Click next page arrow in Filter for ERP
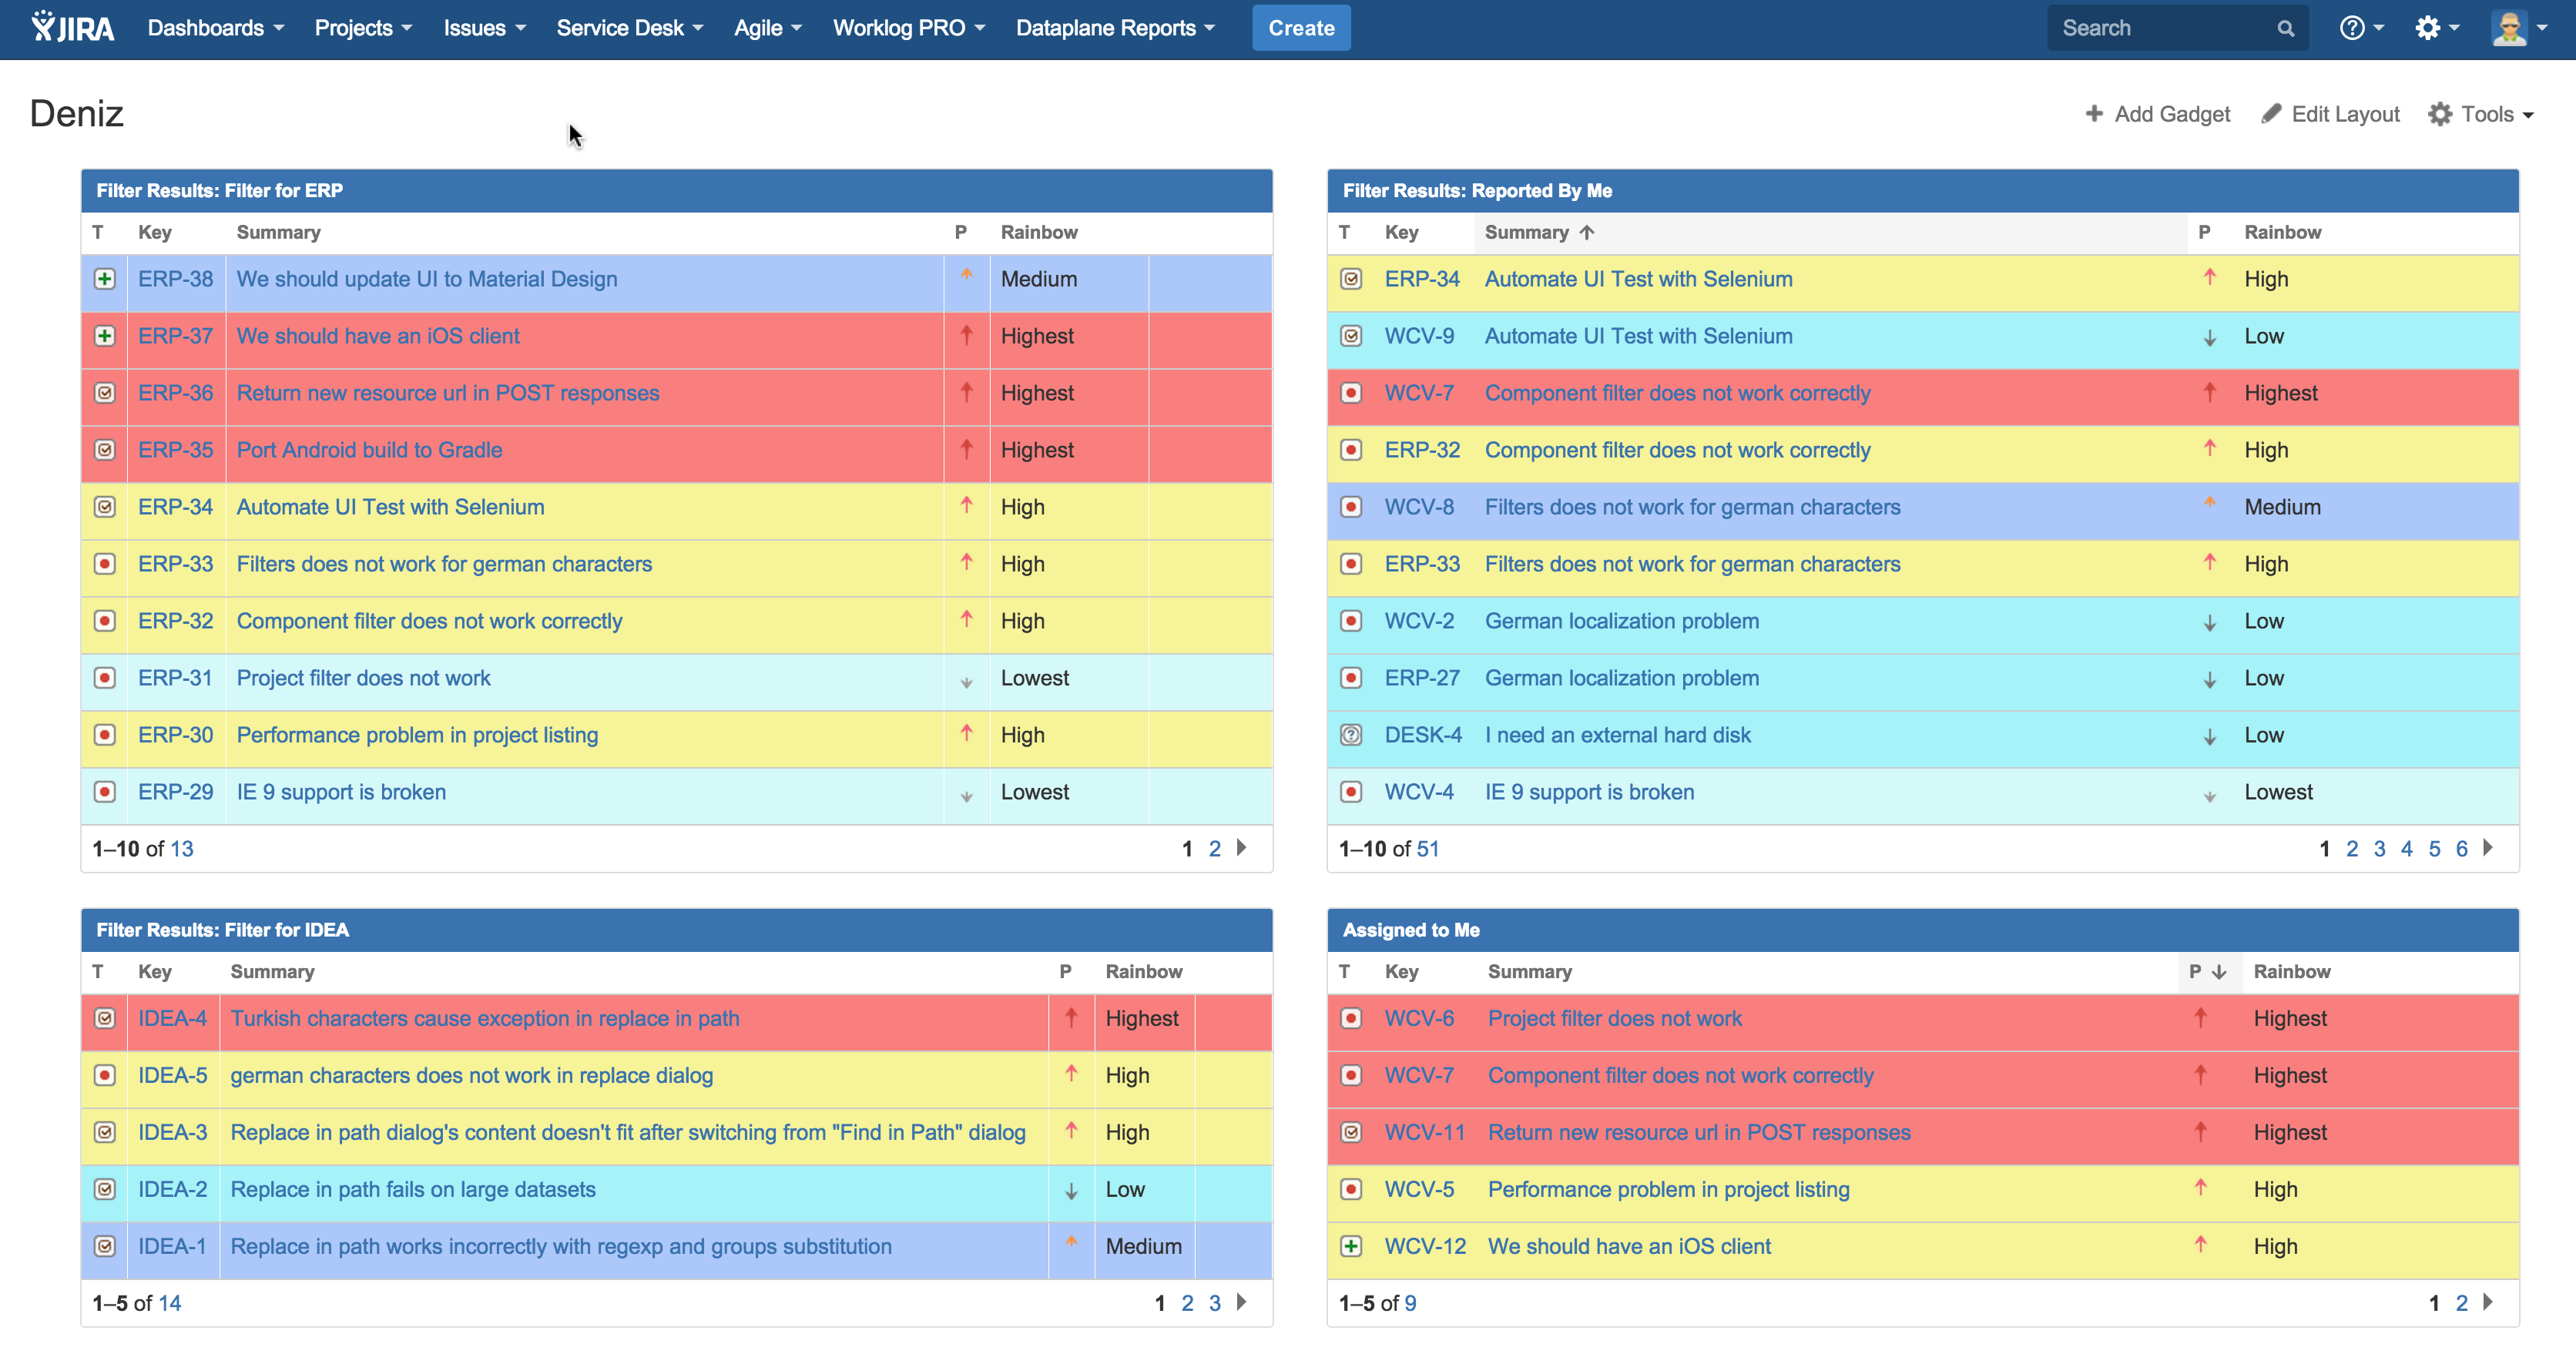 pyautogui.click(x=1242, y=848)
